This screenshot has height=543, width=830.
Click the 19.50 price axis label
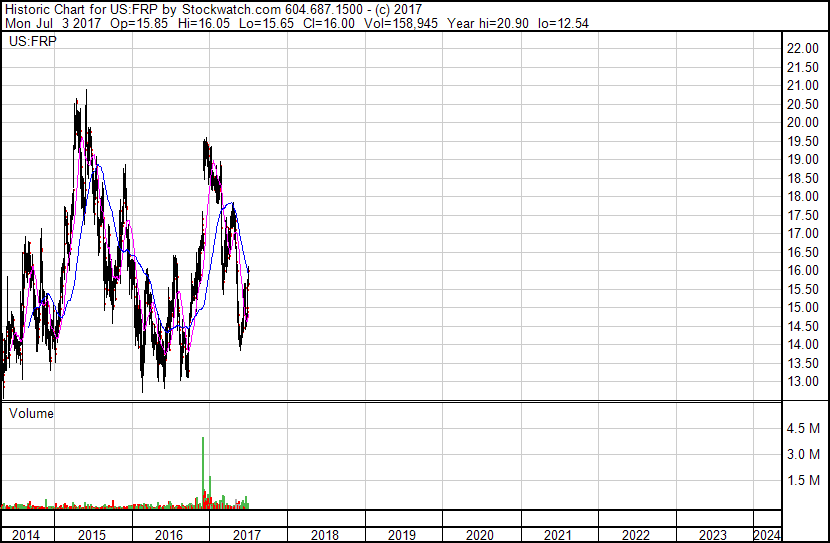click(x=802, y=141)
